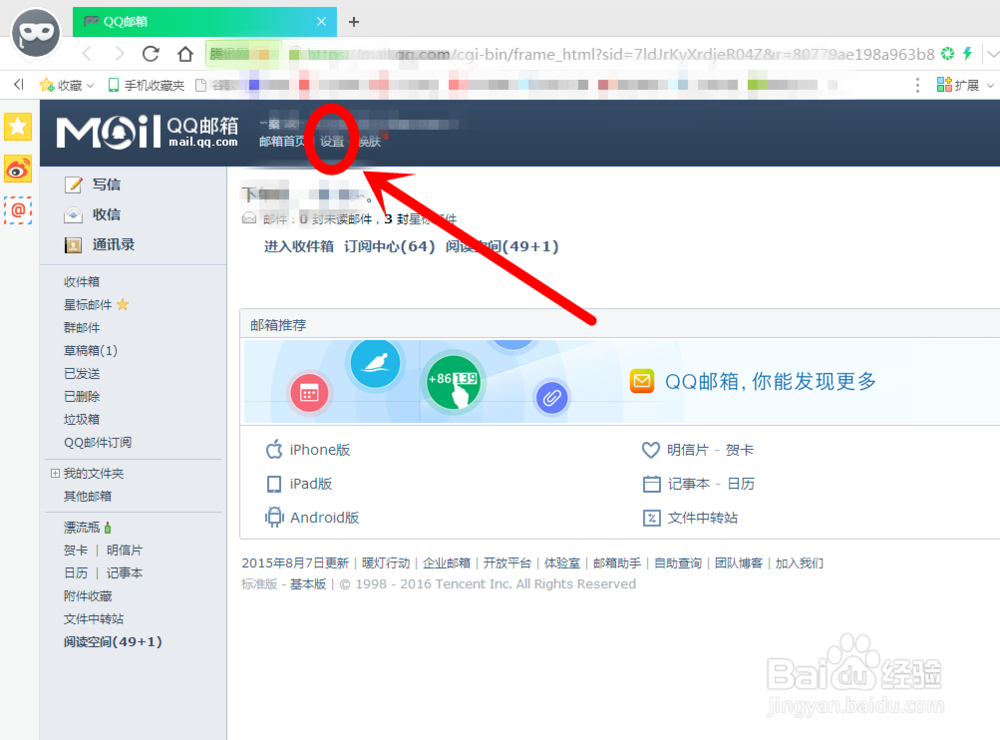The width and height of the screenshot is (1000, 740).
Task: Expand the 收藏 dropdown arrow
Action: click(x=91, y=85)
